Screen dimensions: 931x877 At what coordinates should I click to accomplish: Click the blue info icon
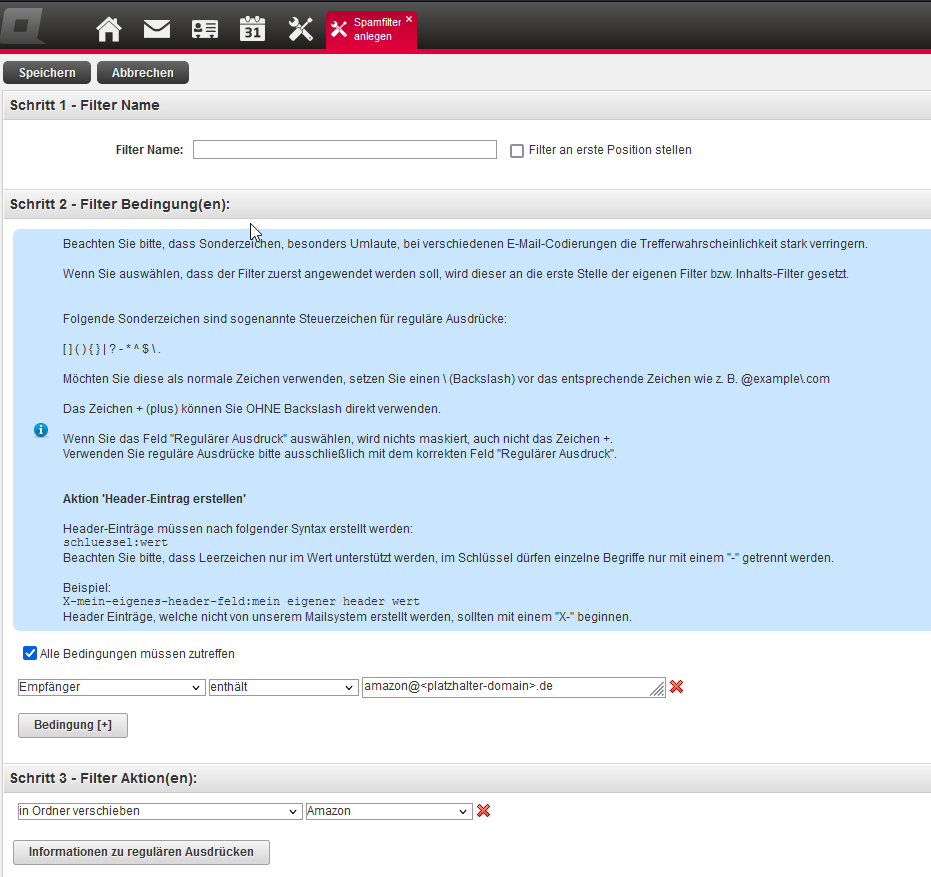pos(41,430)
